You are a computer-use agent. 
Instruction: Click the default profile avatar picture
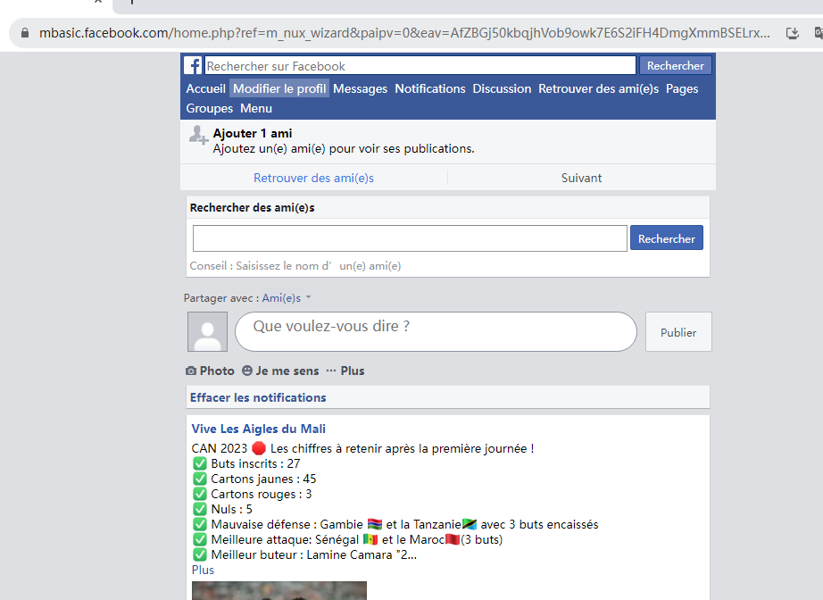[208, 332]
